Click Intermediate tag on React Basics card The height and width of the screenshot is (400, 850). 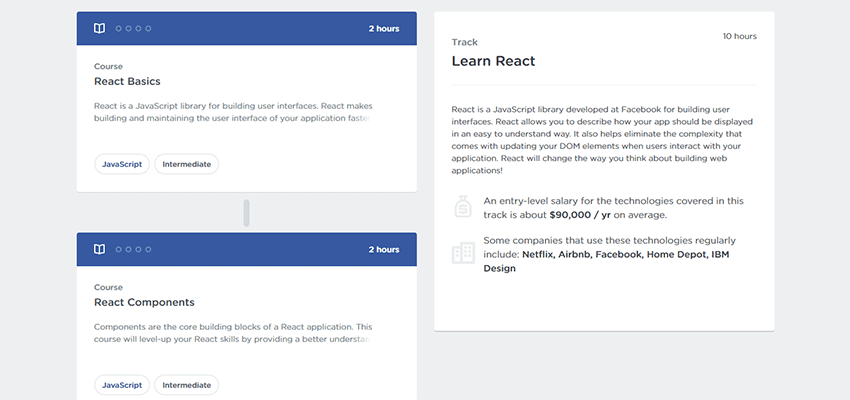tap(186, 164)
